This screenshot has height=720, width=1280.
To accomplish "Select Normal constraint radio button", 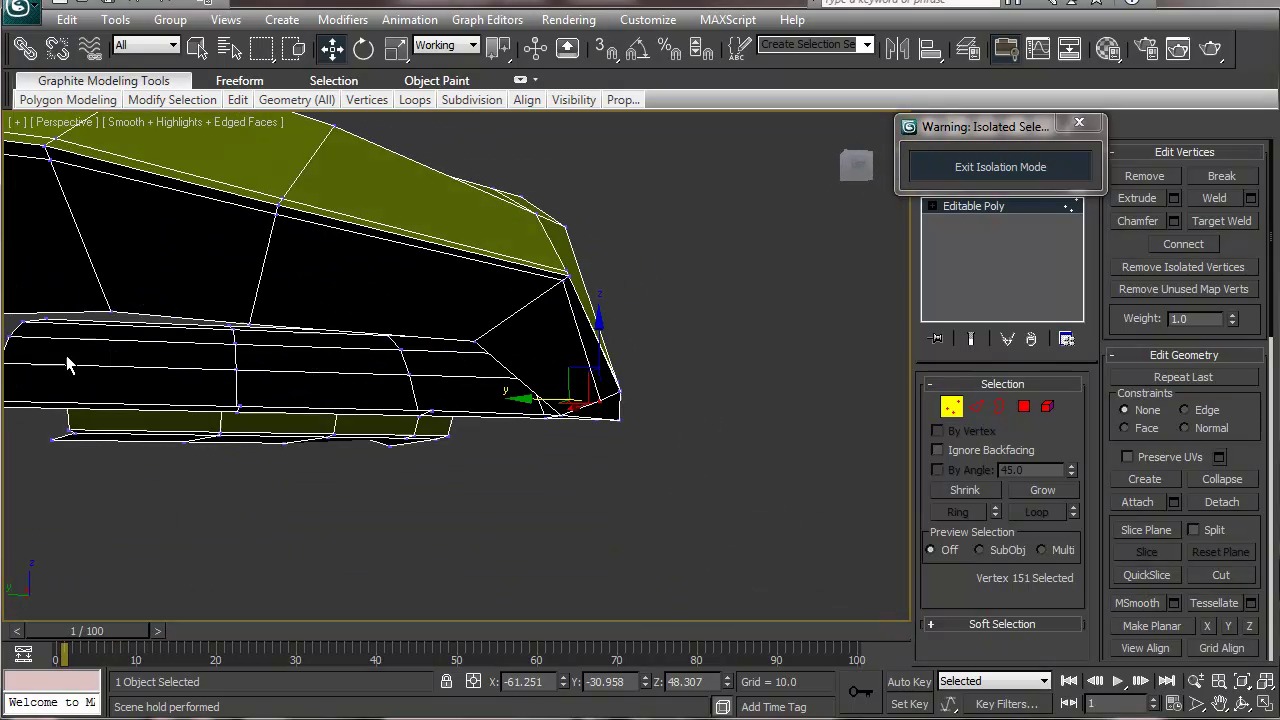I will [x=1185, y=428].
